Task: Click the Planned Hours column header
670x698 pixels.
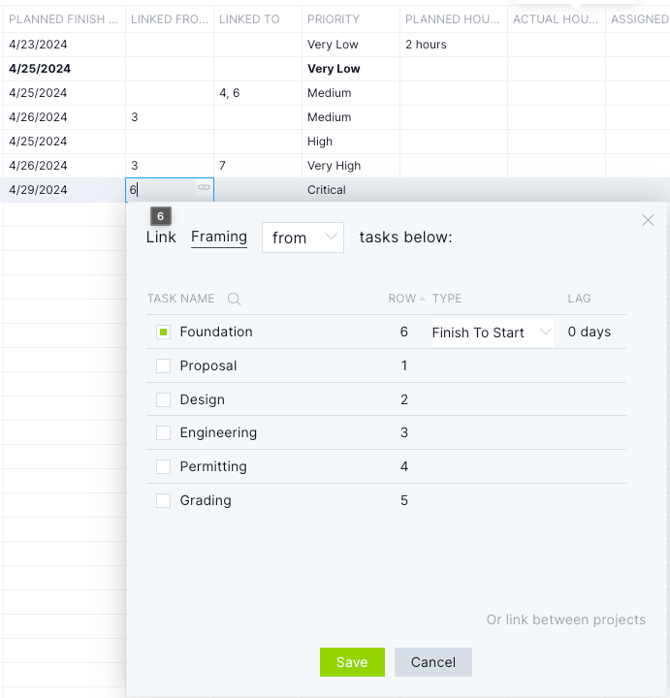Action: click(452, 19)
